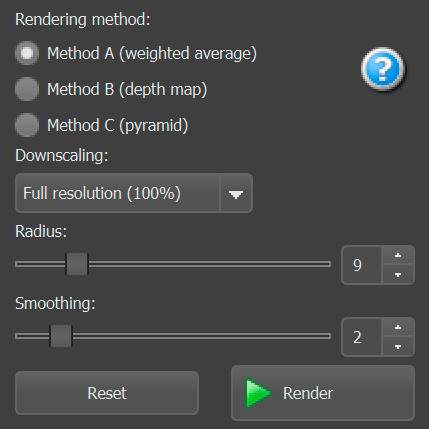Start rendering with the Render button
The height and width of the screenshot is (429, 429).
click(x=323, y=393)
